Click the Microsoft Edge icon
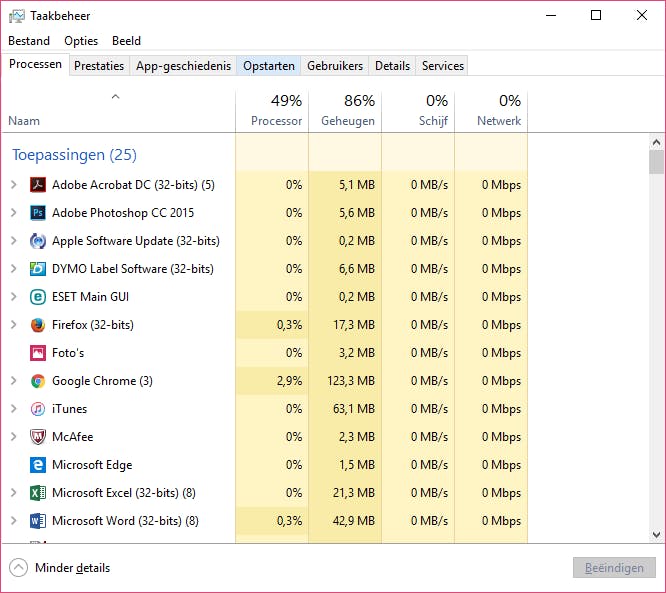The height and width of the screenshot is (593, 666). tap(38, 465)
